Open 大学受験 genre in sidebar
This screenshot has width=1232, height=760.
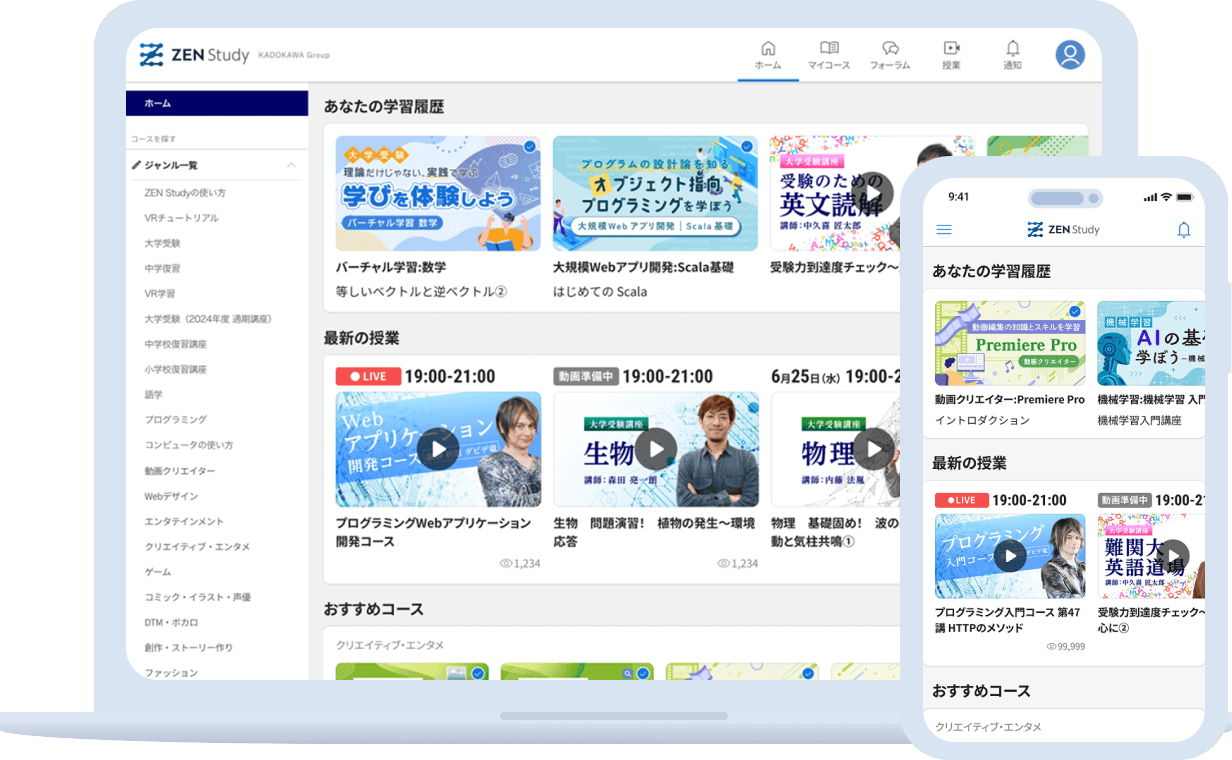[x=162, y=243]
